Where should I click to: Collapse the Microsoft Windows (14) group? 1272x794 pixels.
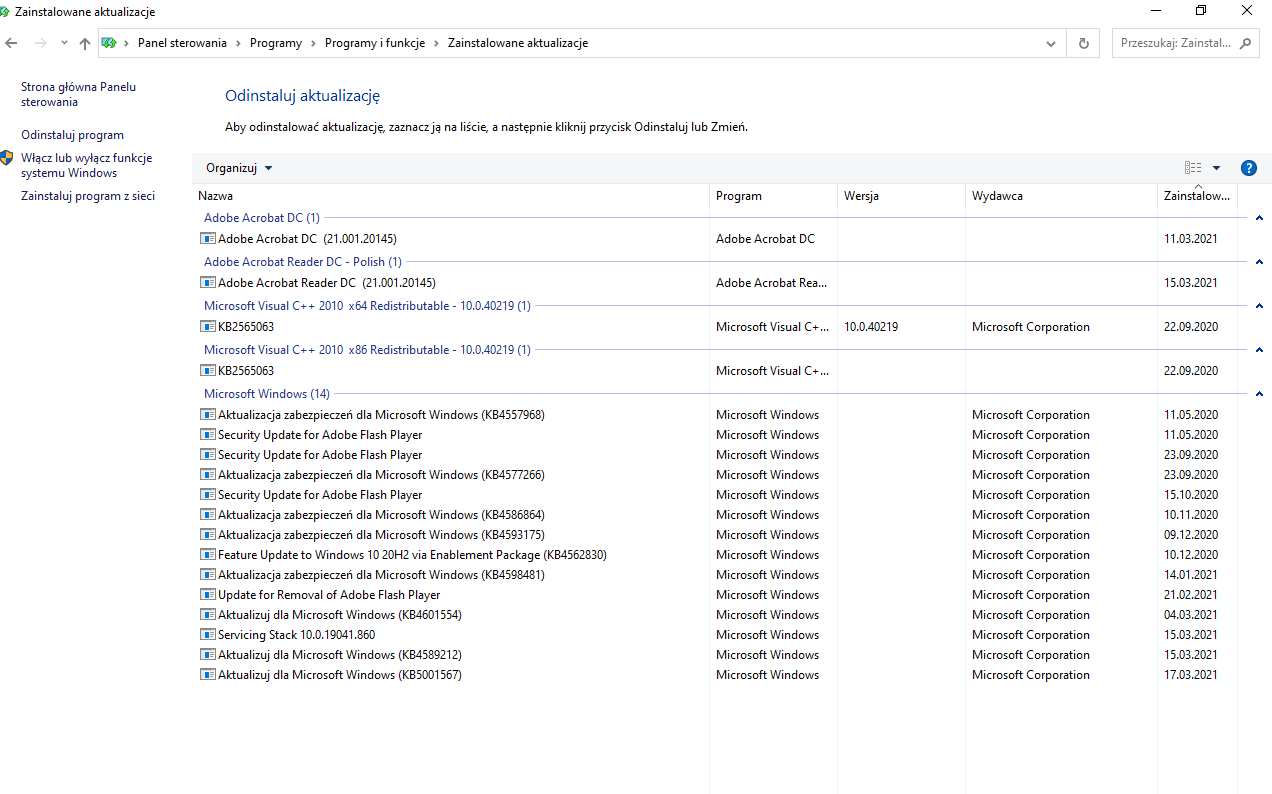[1258, 394]
